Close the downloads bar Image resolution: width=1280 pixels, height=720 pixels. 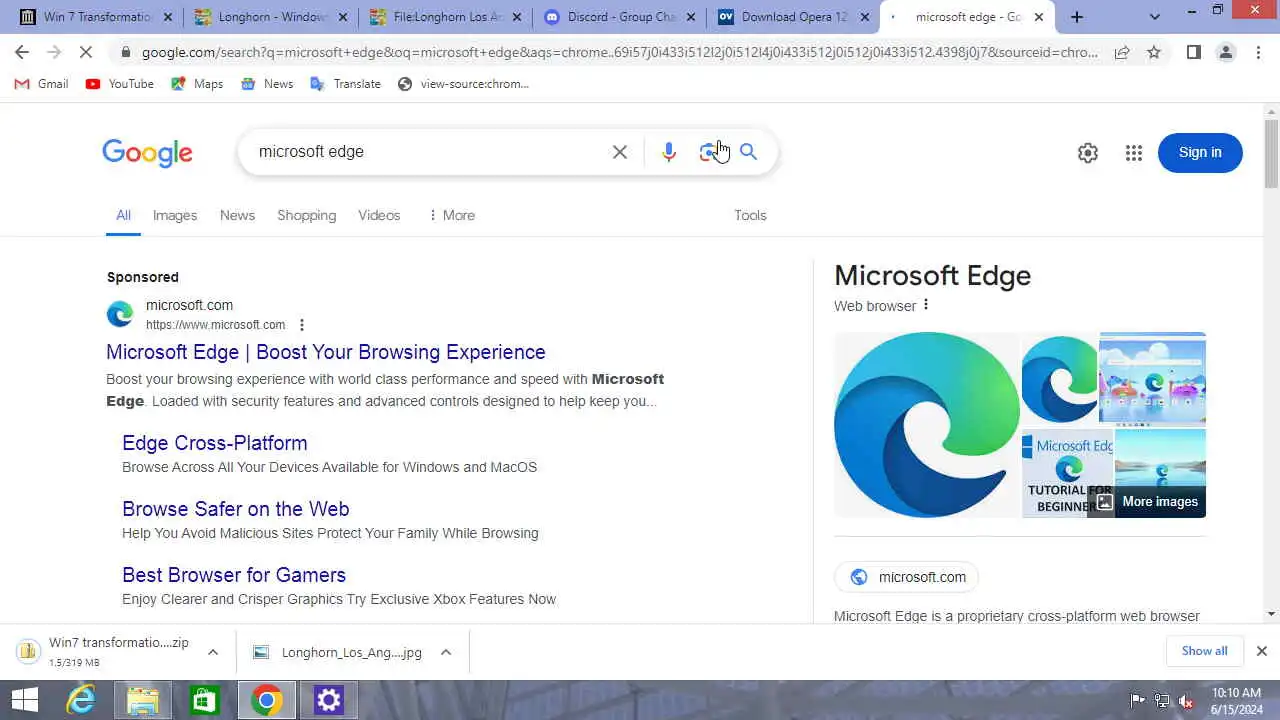pyautogui.click(x=1262, y=651)
